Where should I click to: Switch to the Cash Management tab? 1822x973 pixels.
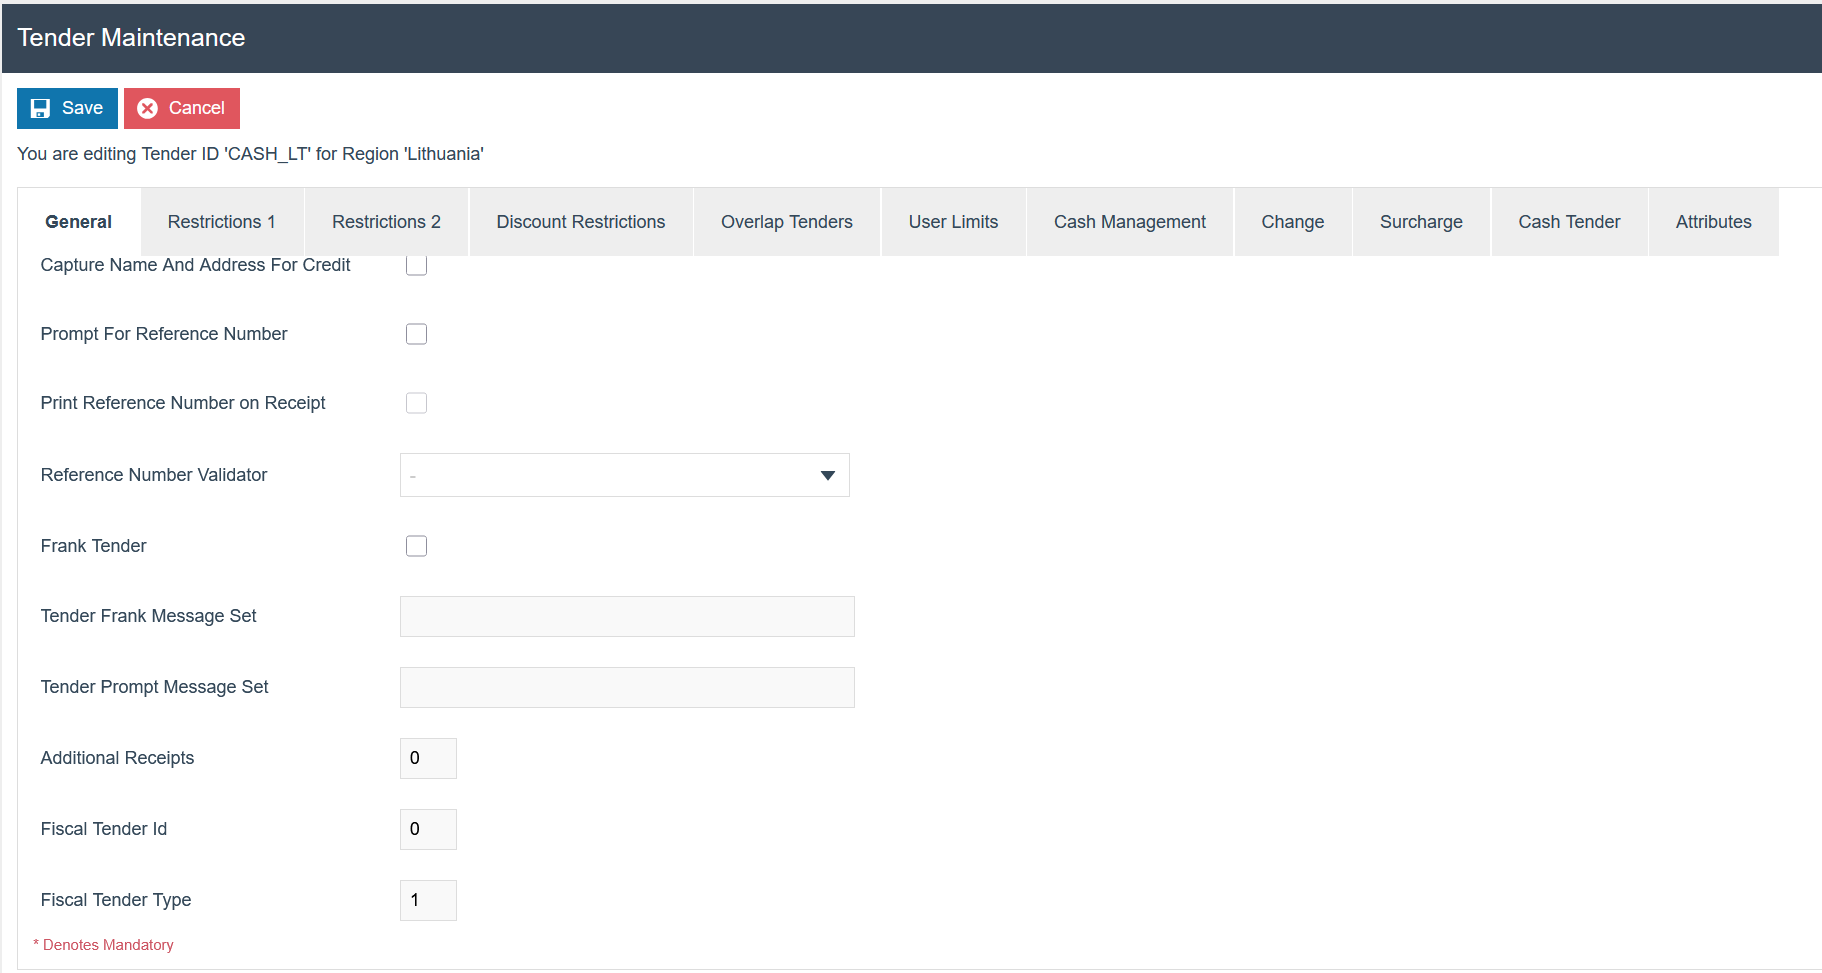(x=1129, y=222)
